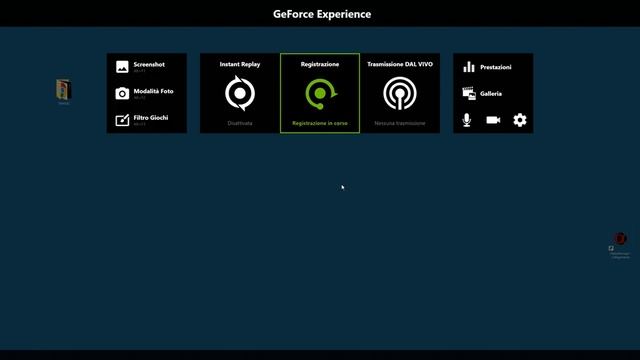Click the Instant Replay title
Screen dimensions: 640x360
(240, 64)
